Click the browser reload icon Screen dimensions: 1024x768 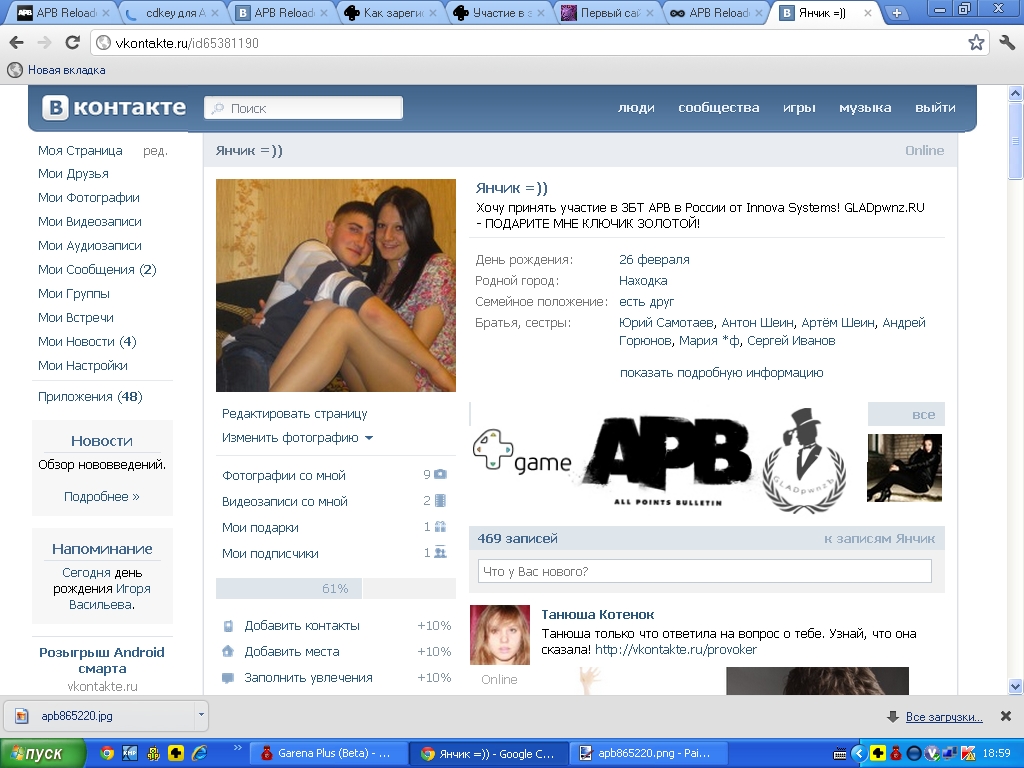coord(72,43)
